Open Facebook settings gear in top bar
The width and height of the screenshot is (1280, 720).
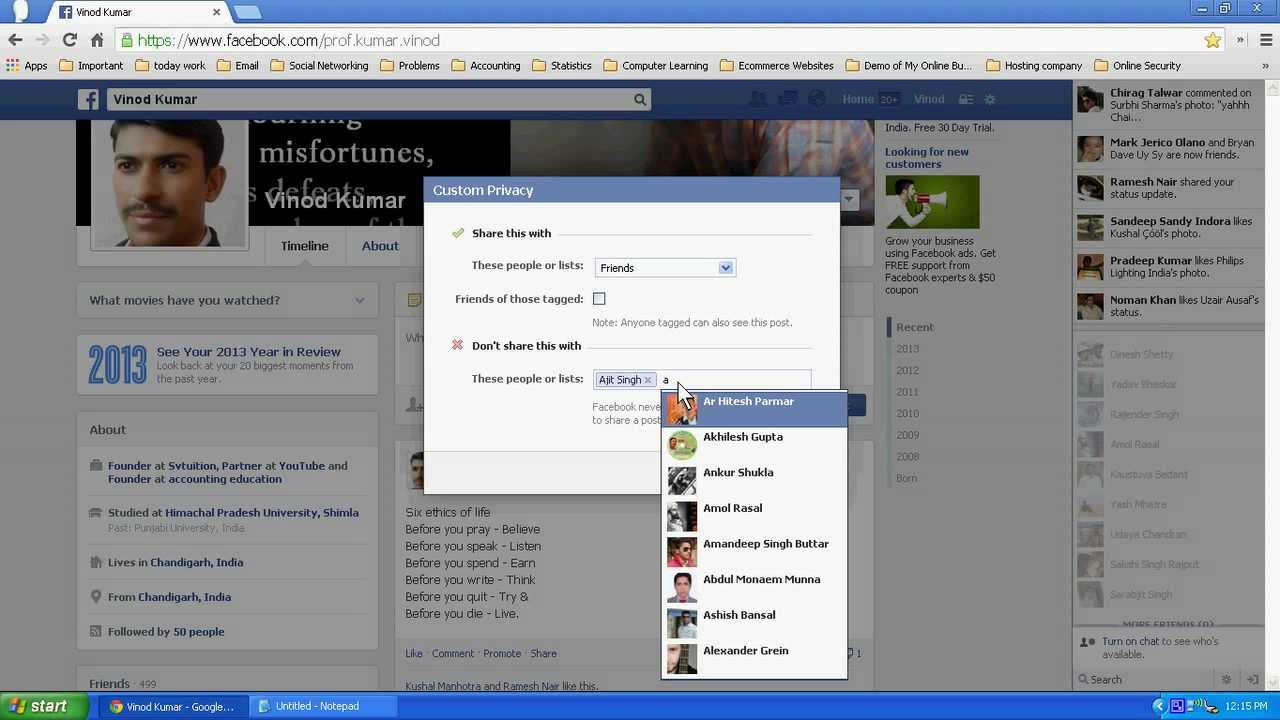[x=990, y=99]
